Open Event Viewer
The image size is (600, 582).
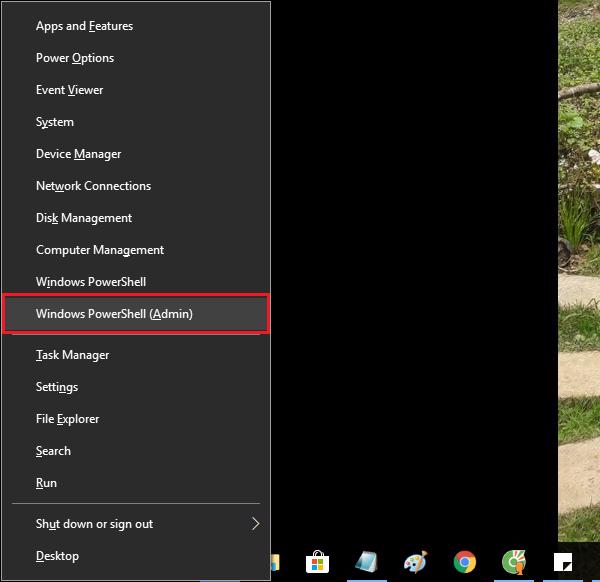point(70,90)
